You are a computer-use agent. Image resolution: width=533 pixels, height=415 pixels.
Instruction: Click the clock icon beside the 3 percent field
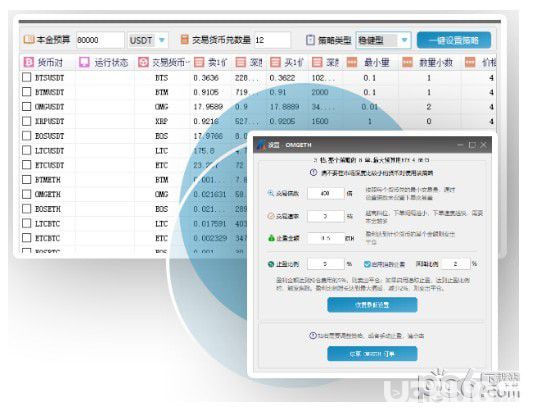pyautogui.click(x=271, y=216)
